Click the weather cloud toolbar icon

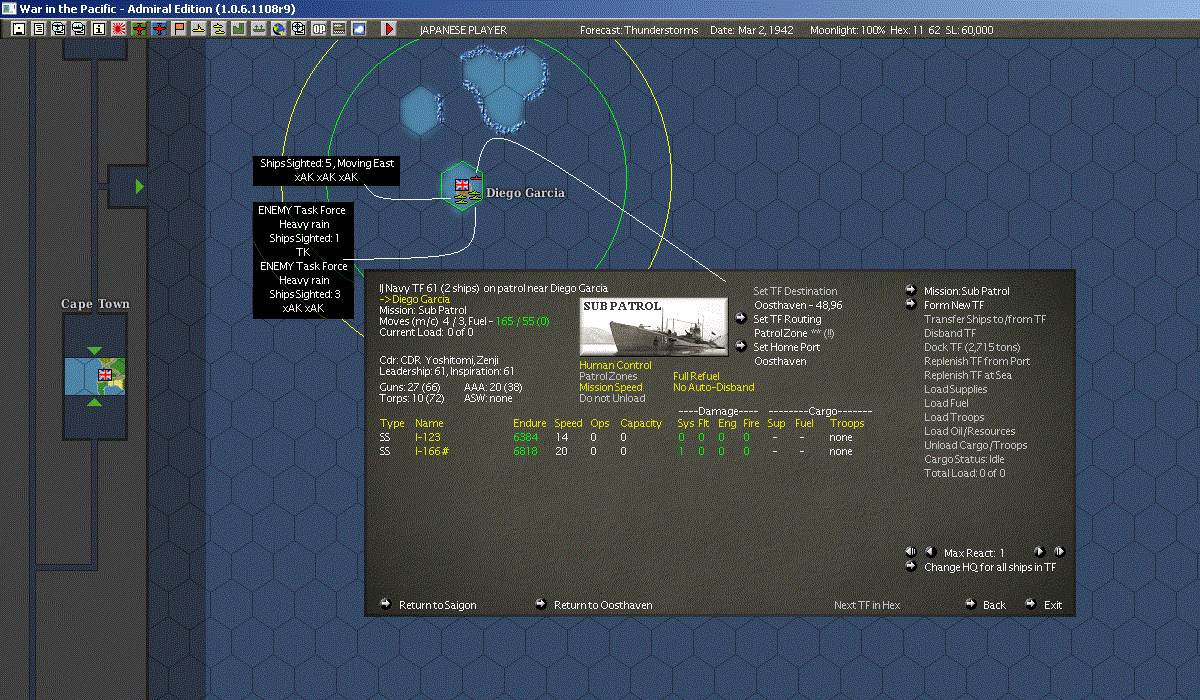click(359, 29)
